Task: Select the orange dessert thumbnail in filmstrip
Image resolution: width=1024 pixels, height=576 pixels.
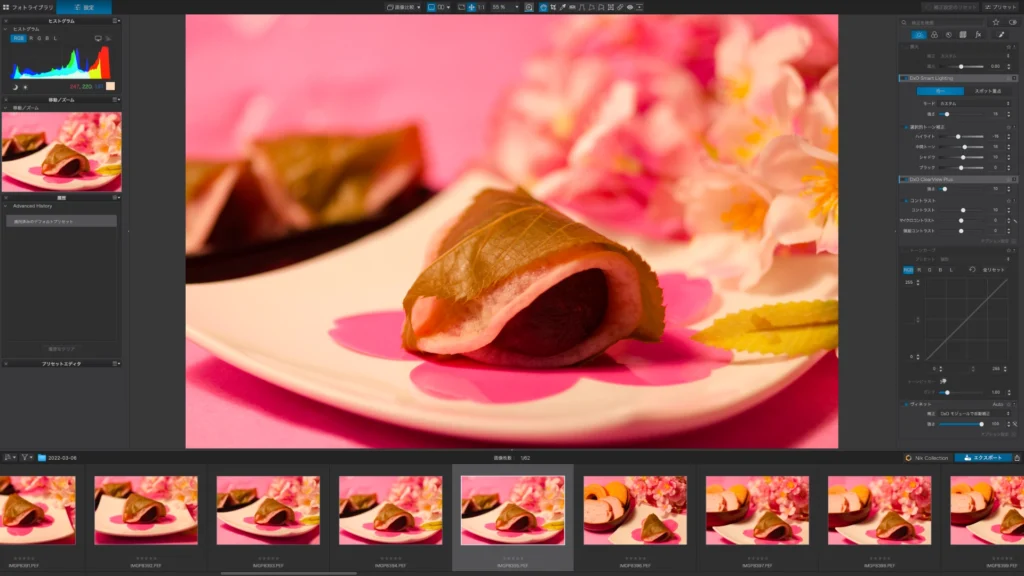Action: pyautogui.click(x=635, y=510)
